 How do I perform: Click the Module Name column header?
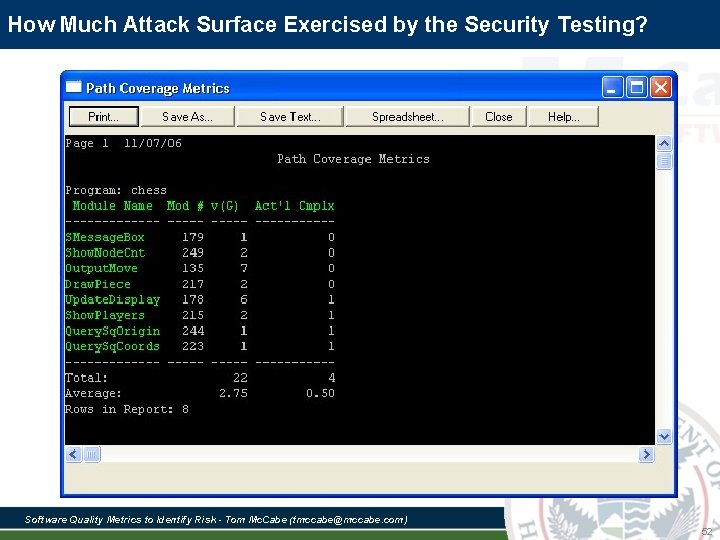[x=112, y=206]
